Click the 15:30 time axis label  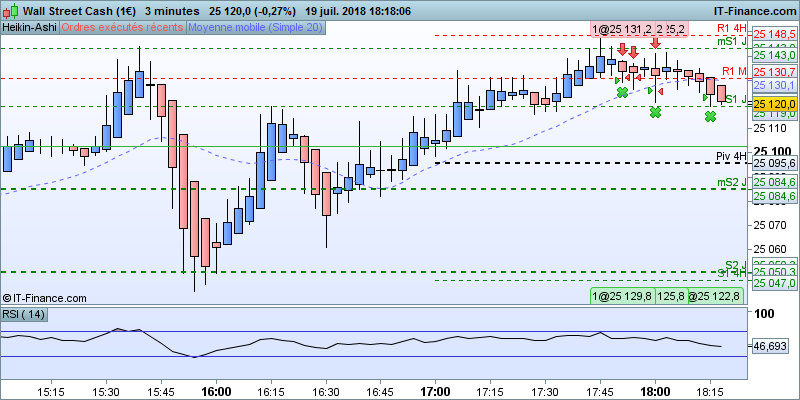pyautogui.click(x=106, y=391)
